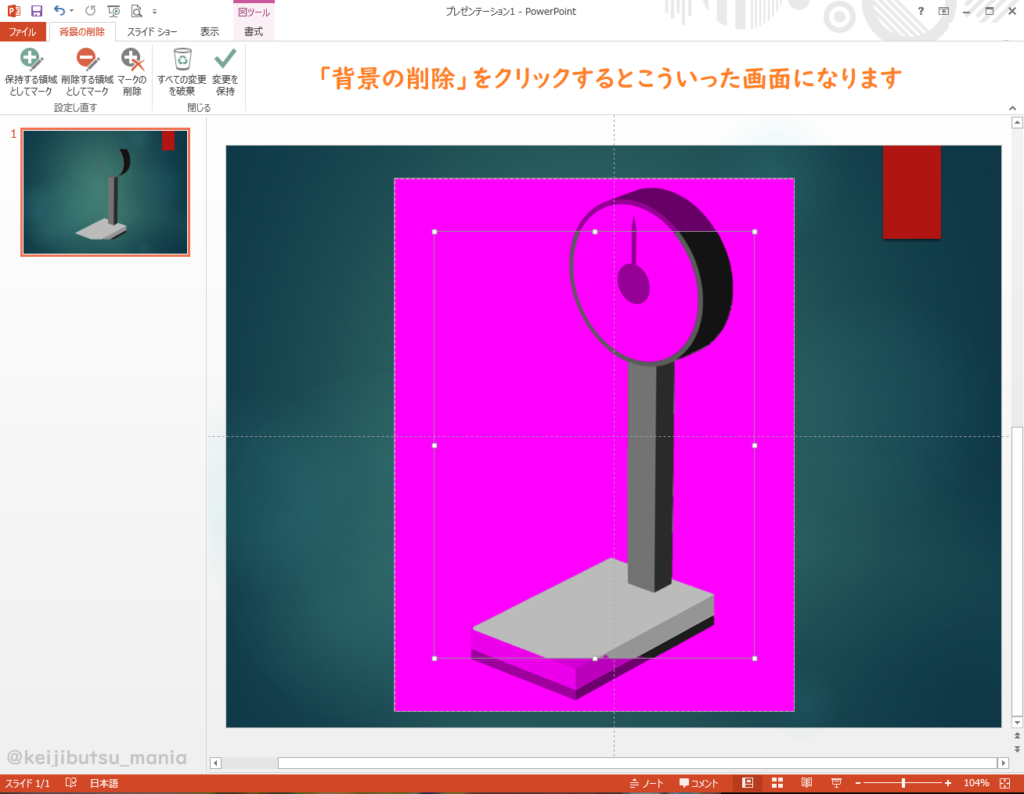Image resolution: width=1024 pixels, height=794 pixels.
Task: Open the Undo history dropdown
Action: (x=70, y=10)
